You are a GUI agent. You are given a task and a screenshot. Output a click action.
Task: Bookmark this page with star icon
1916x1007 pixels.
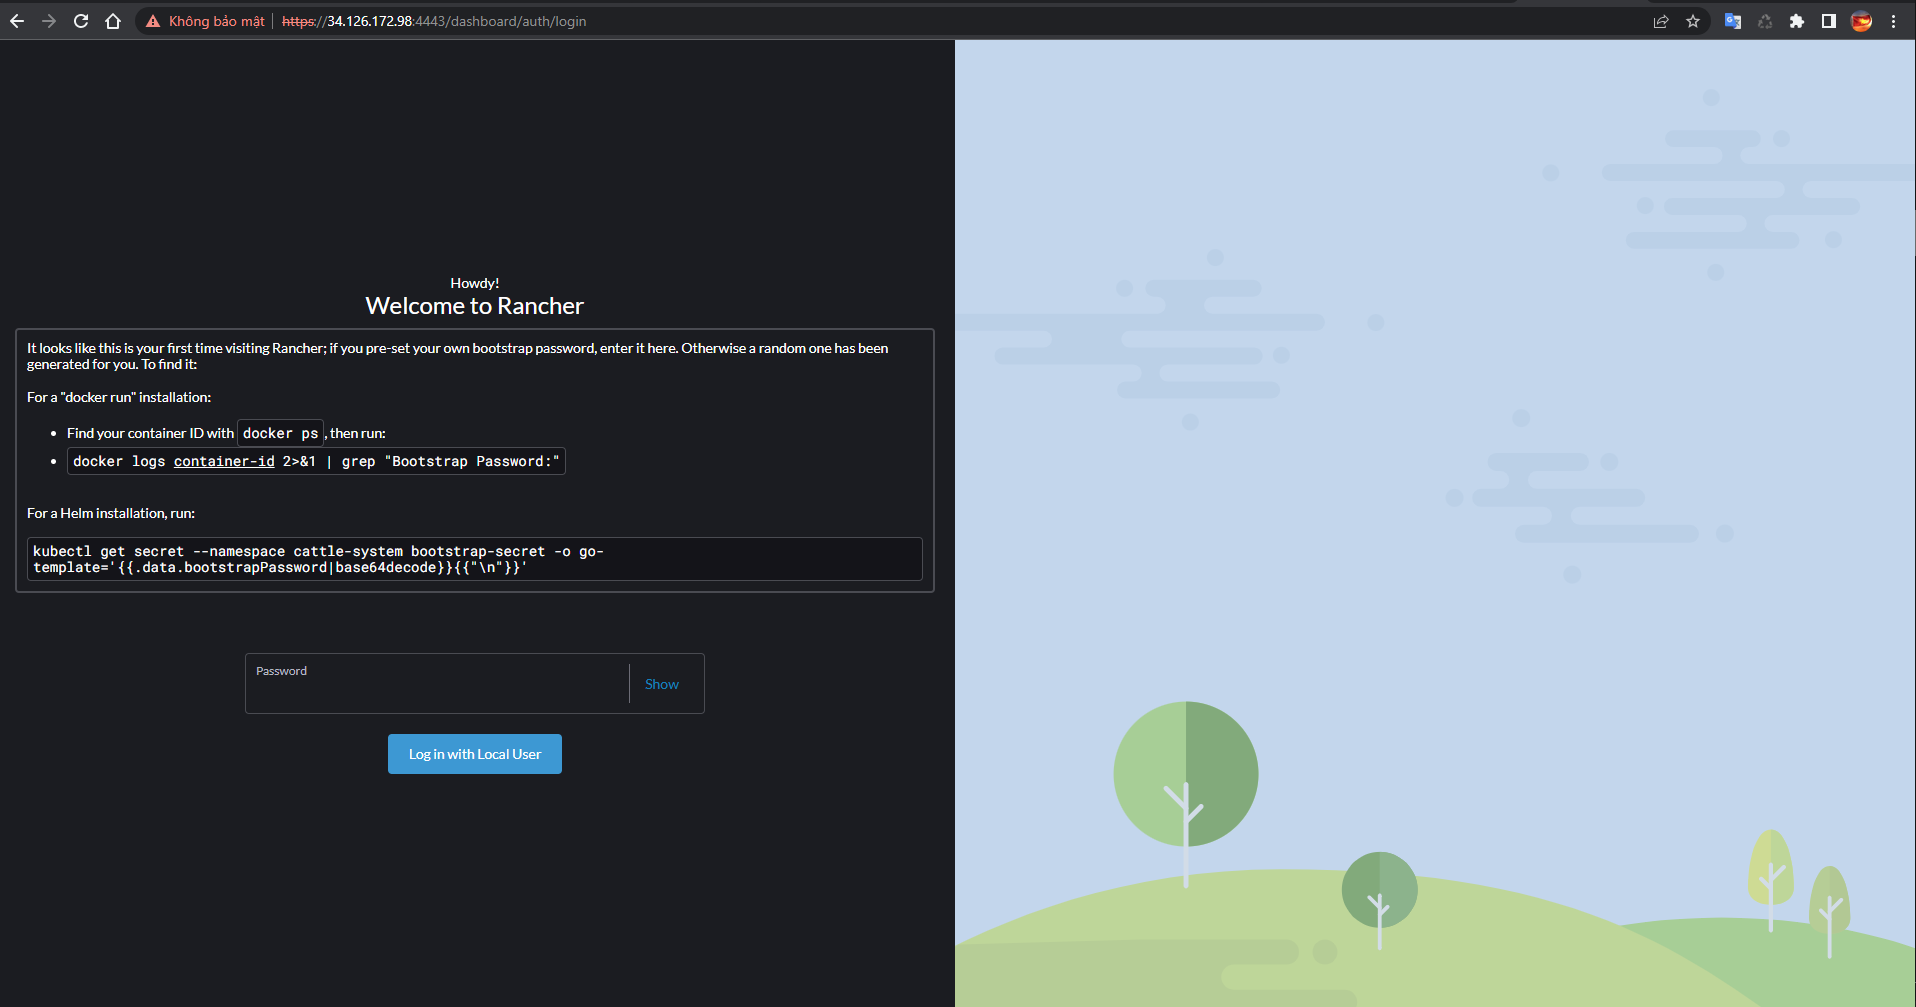[1693, 21]
